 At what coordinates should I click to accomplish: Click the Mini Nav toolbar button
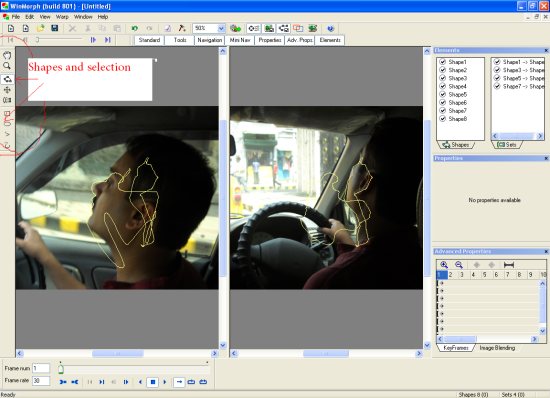tap(240, 40)
